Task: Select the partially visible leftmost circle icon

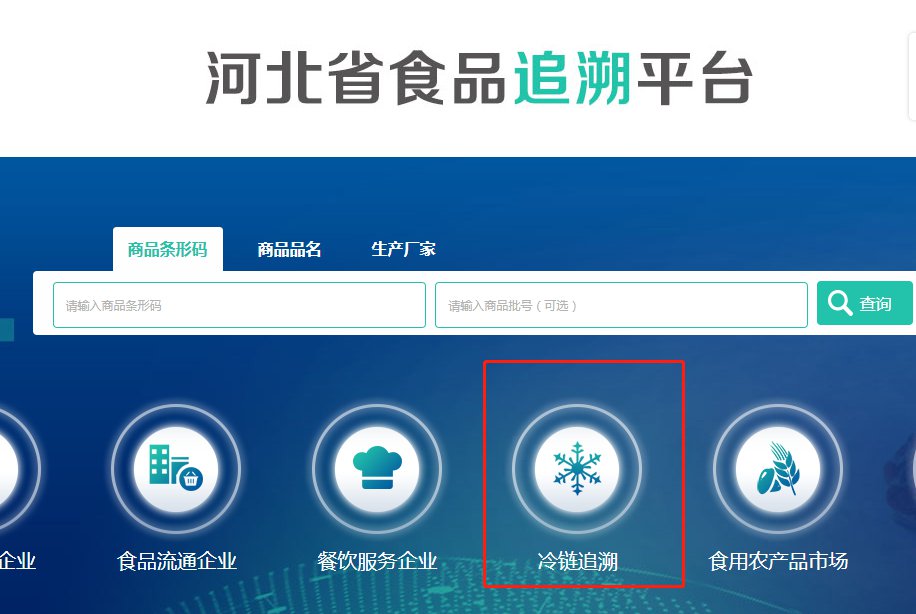Action: click(x=18, y=469)
